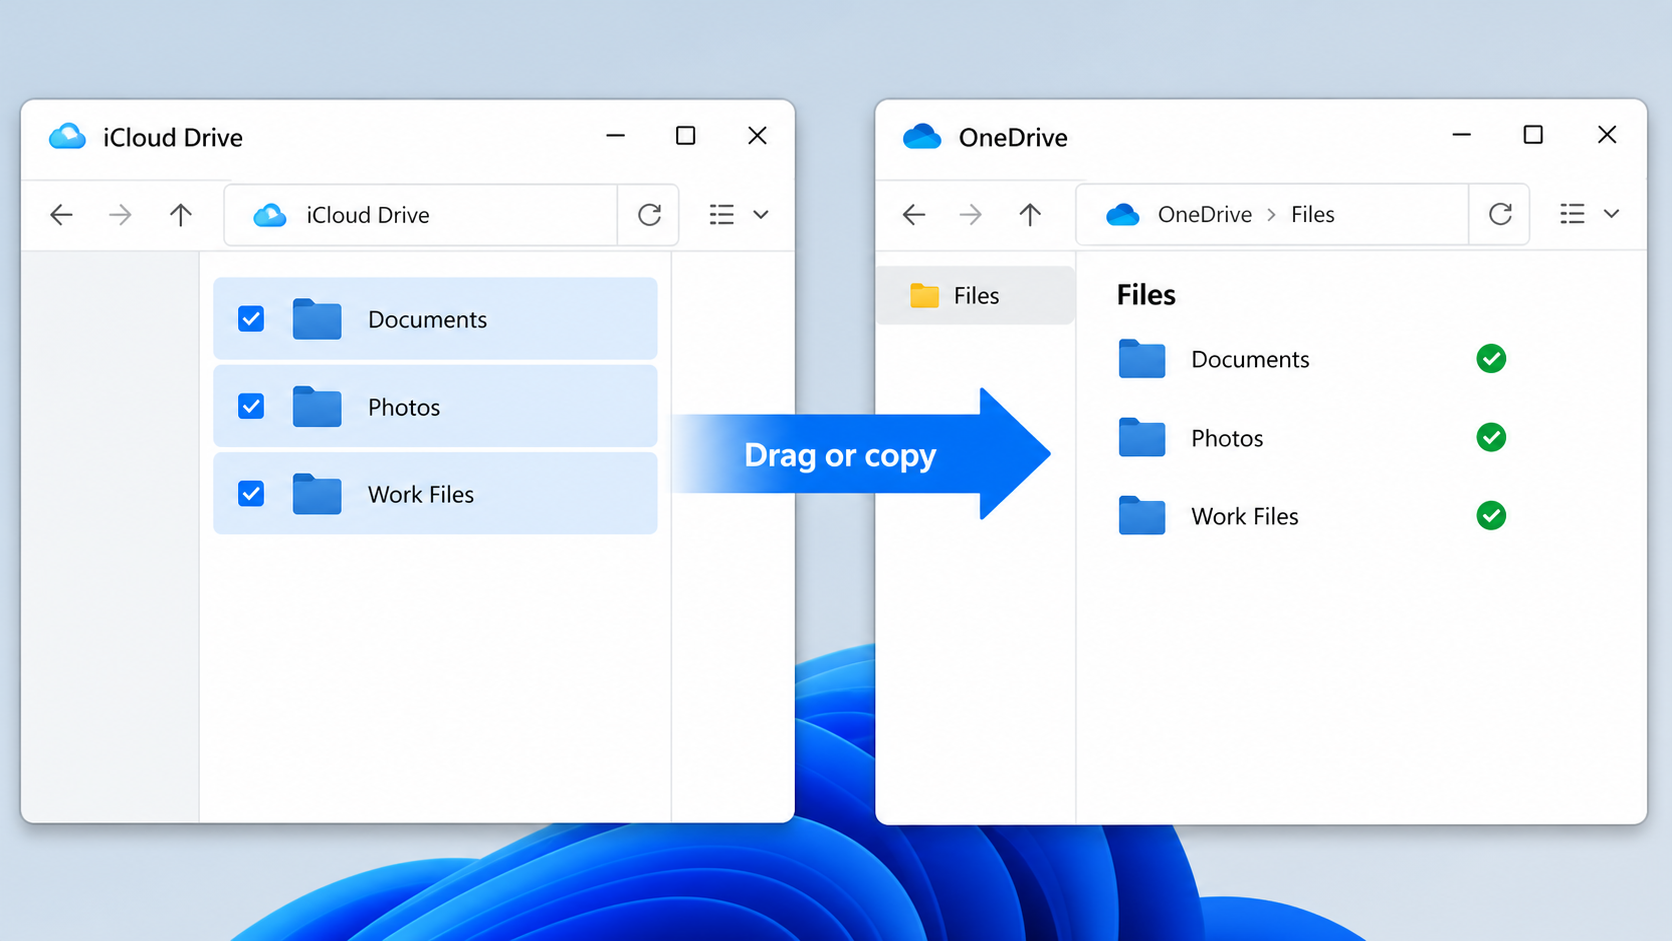Close the OneDrive window
This screenshot has width=1672, height=941.
coord(1607,134)
